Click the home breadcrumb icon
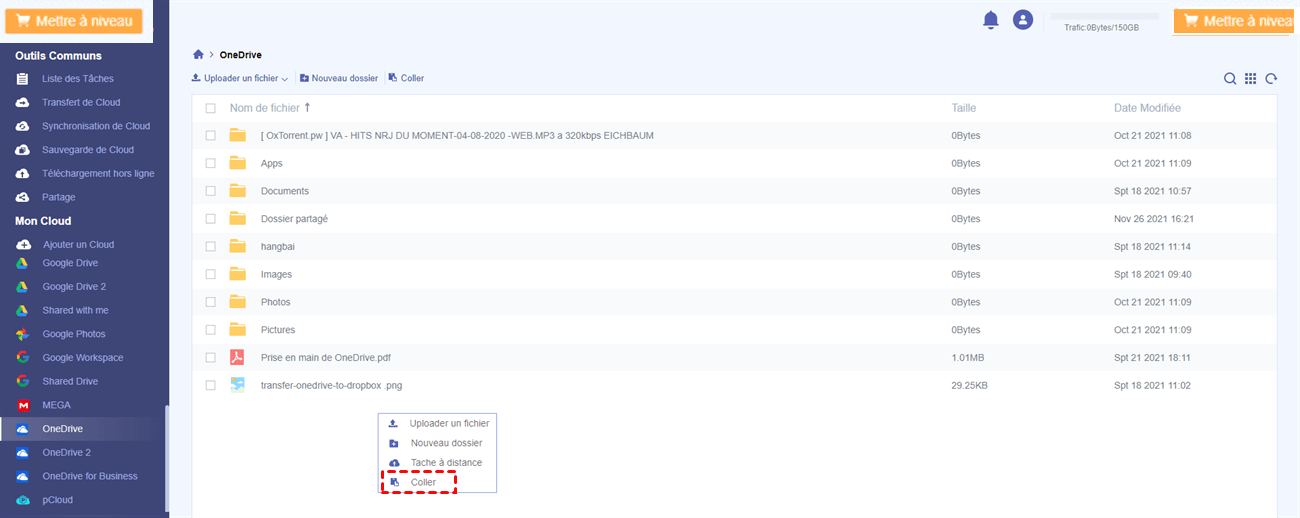The image size is (1300, 518). point(199,55)
